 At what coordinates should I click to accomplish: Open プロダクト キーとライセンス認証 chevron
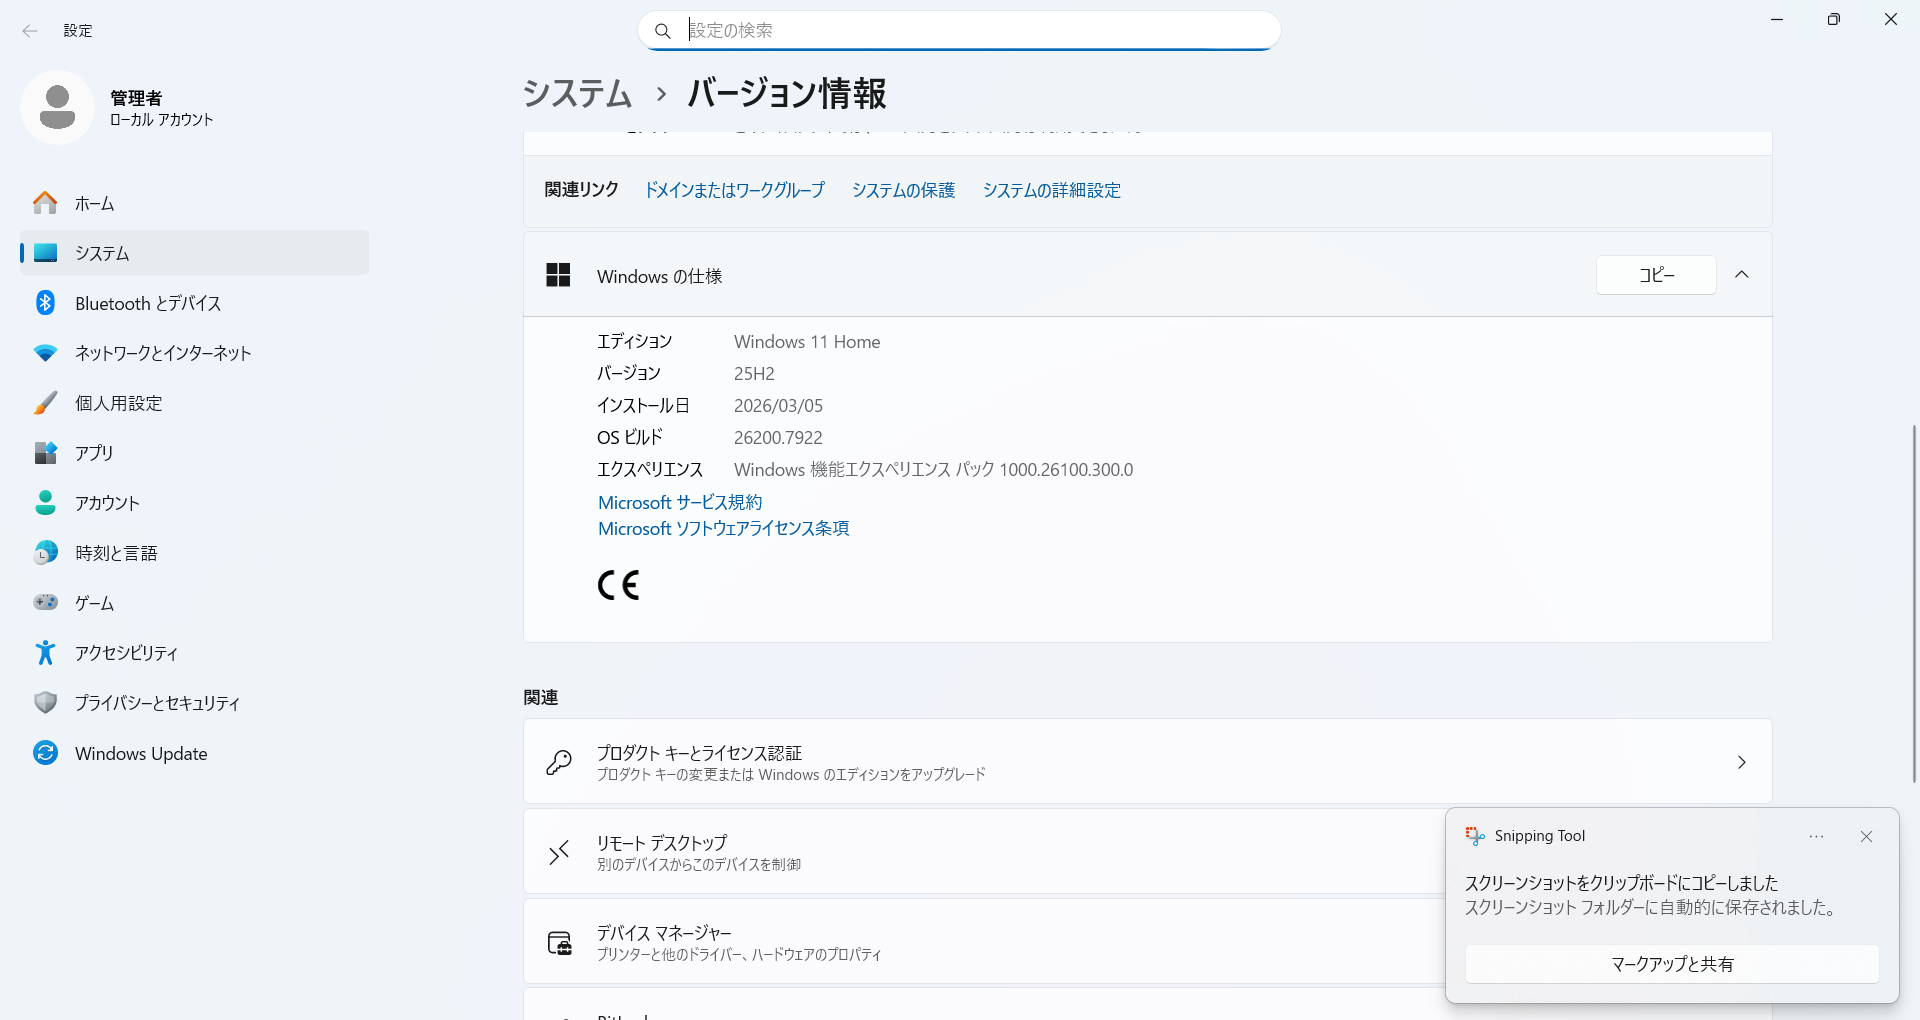point(1741,762)
